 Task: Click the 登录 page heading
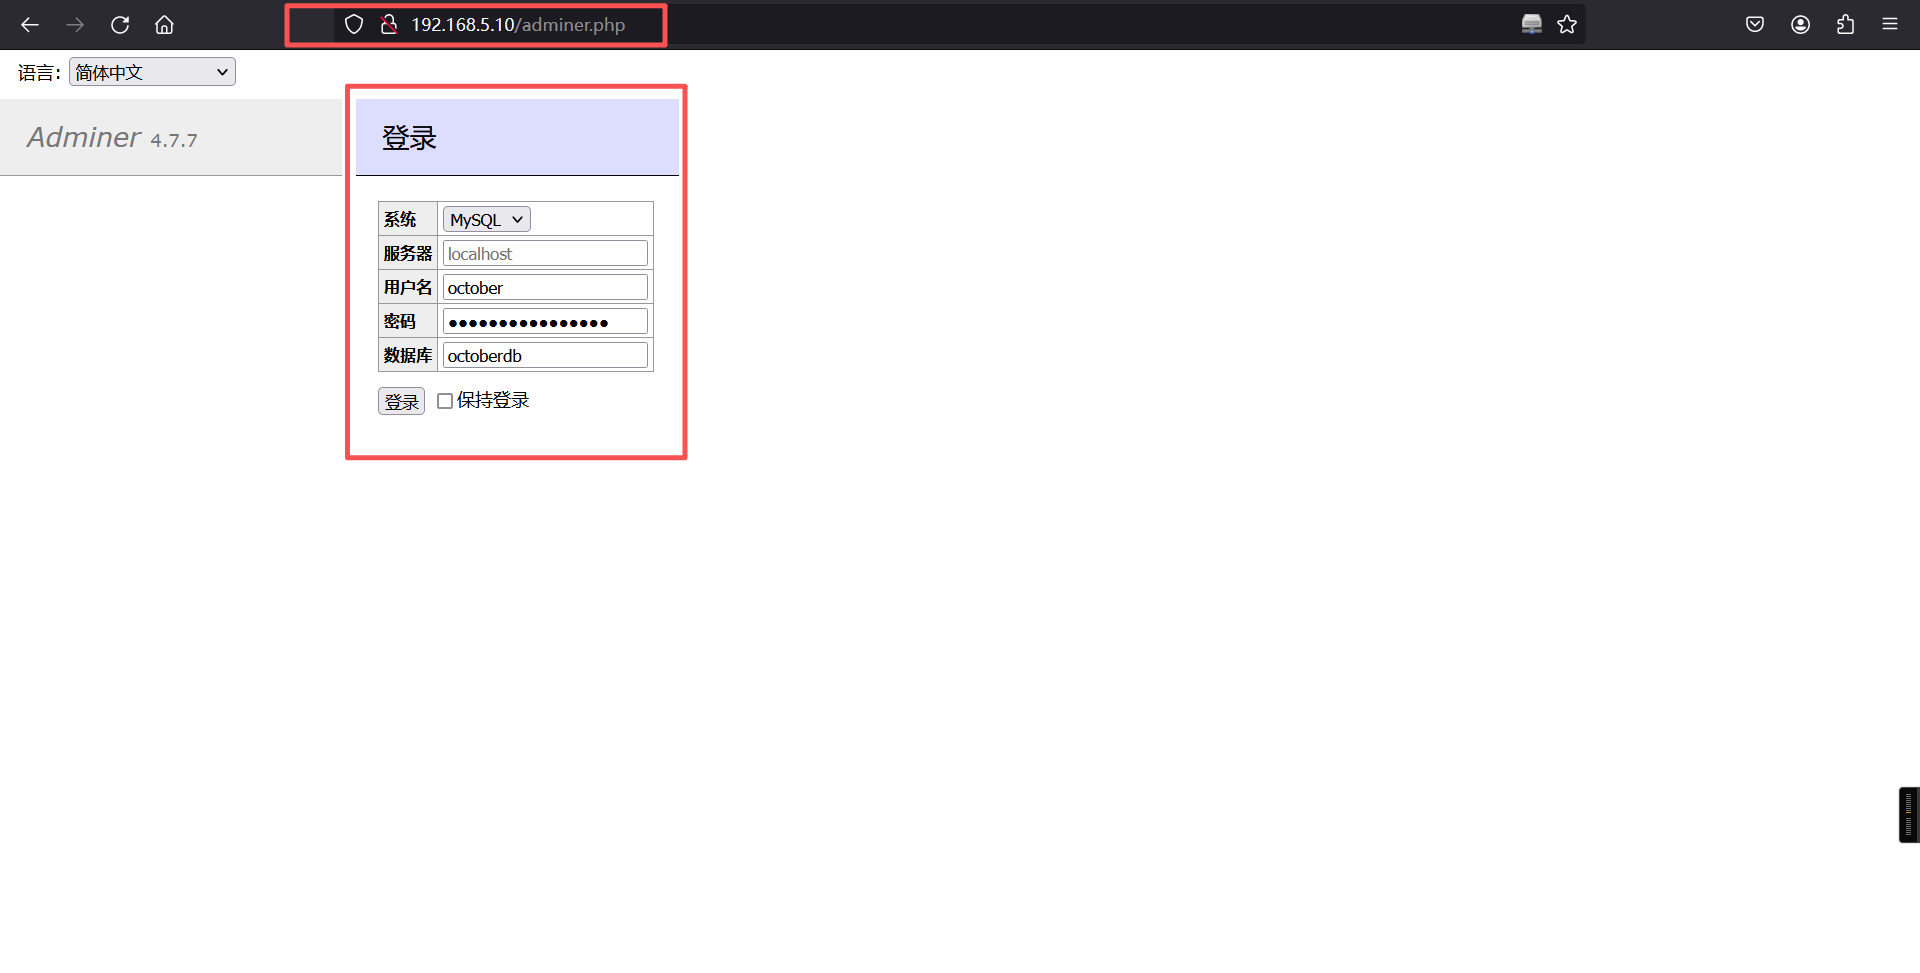tap(409, 138)
